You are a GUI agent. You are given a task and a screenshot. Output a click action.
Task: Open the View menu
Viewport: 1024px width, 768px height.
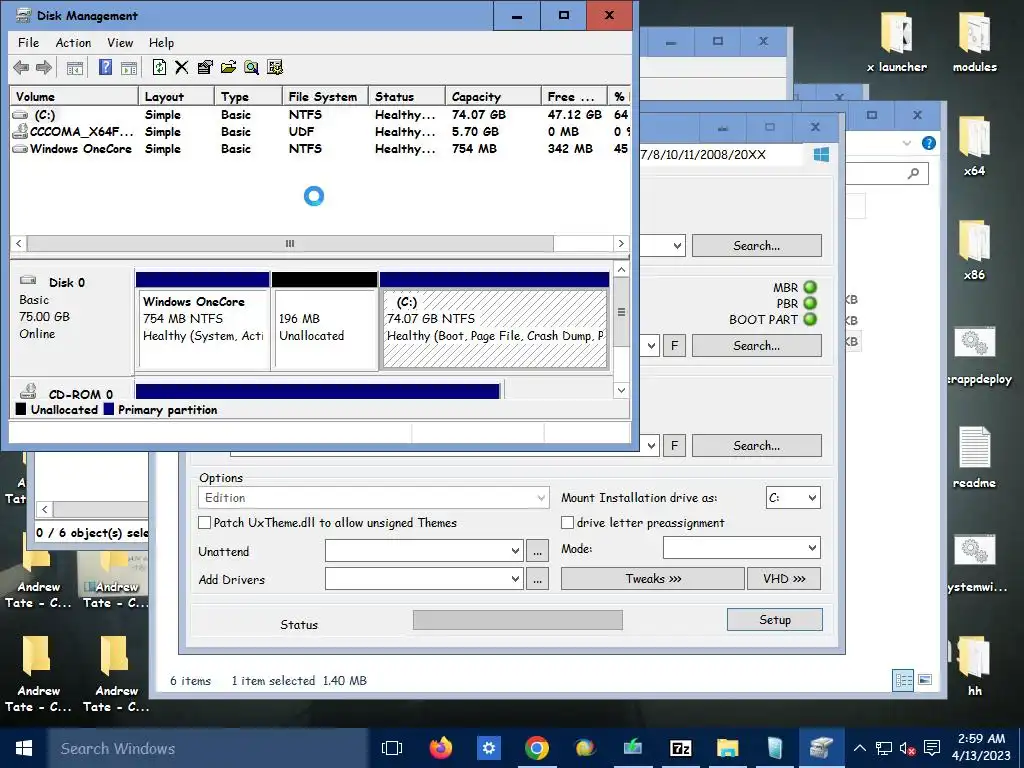(120, 43)
